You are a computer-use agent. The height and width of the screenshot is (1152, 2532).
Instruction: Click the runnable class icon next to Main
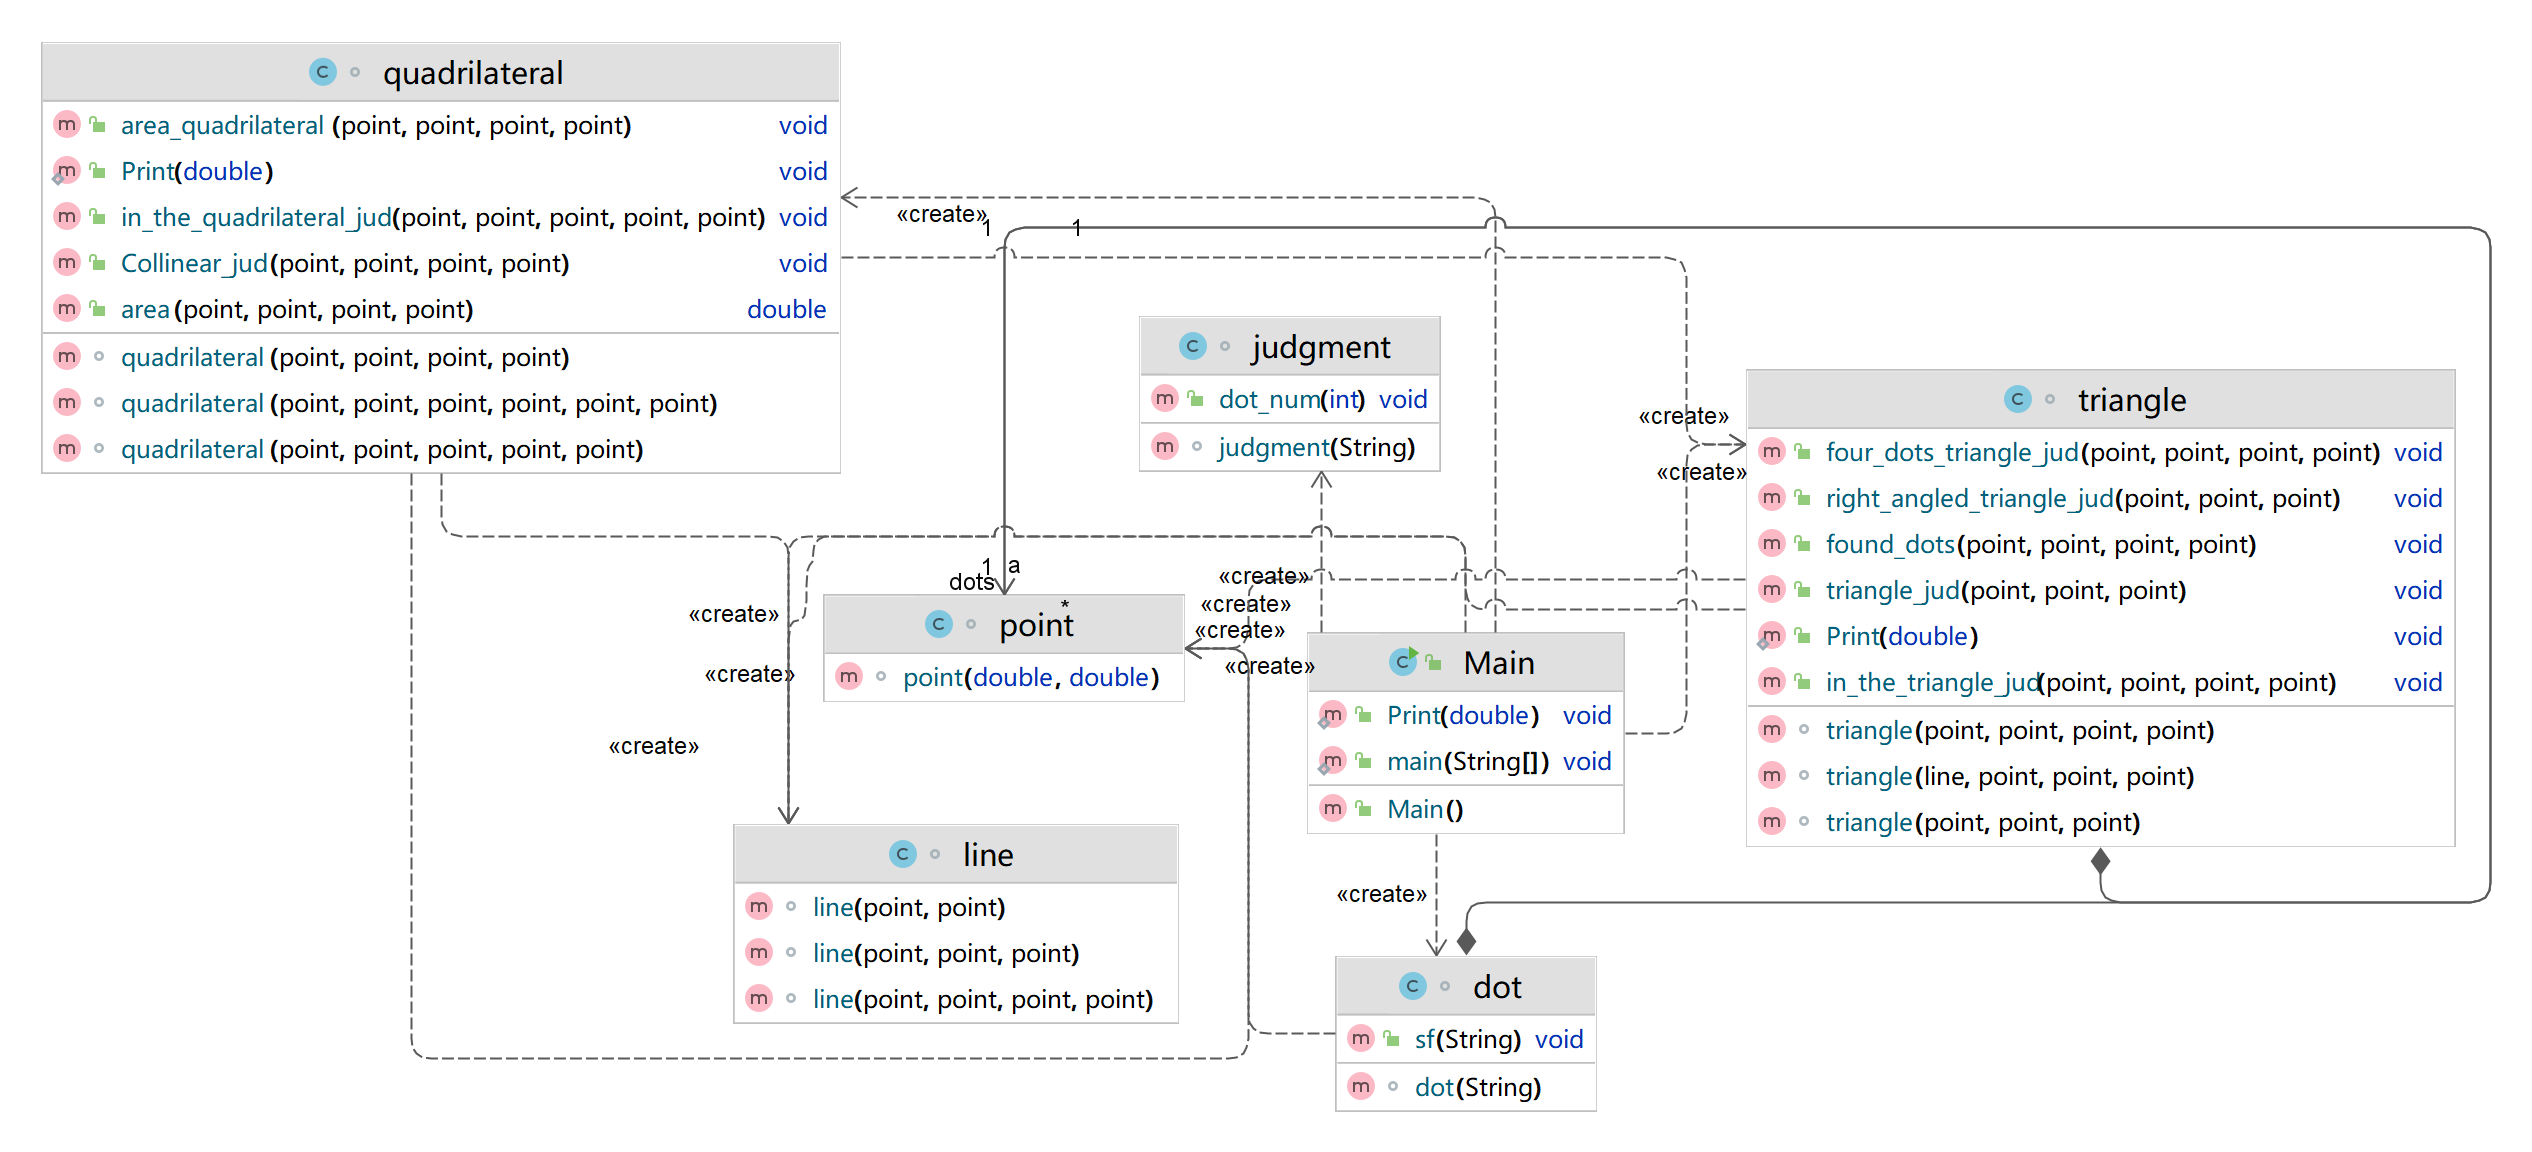click(x=1403, y=661)
